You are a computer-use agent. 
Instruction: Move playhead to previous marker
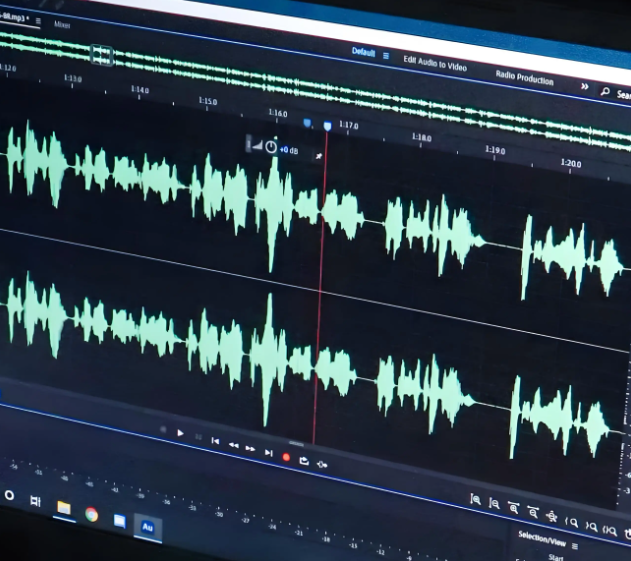pos(215,441)
